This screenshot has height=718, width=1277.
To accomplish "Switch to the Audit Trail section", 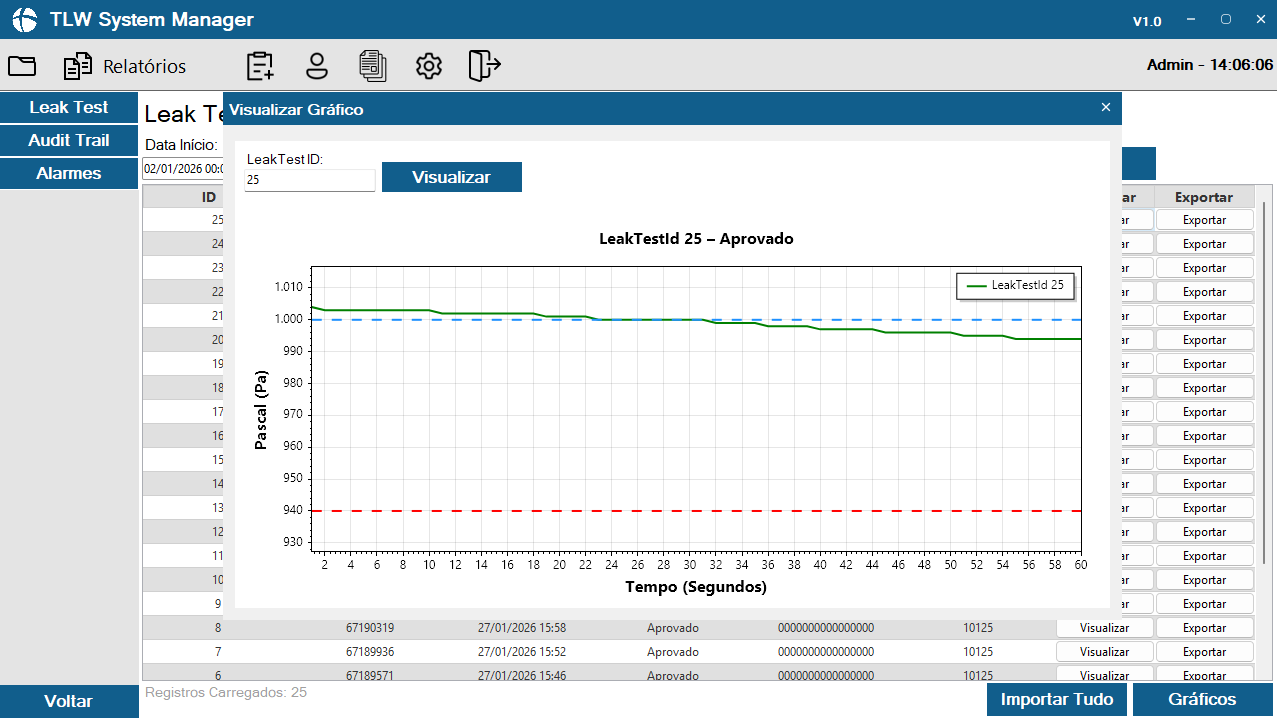I will [x=69, y=140].
